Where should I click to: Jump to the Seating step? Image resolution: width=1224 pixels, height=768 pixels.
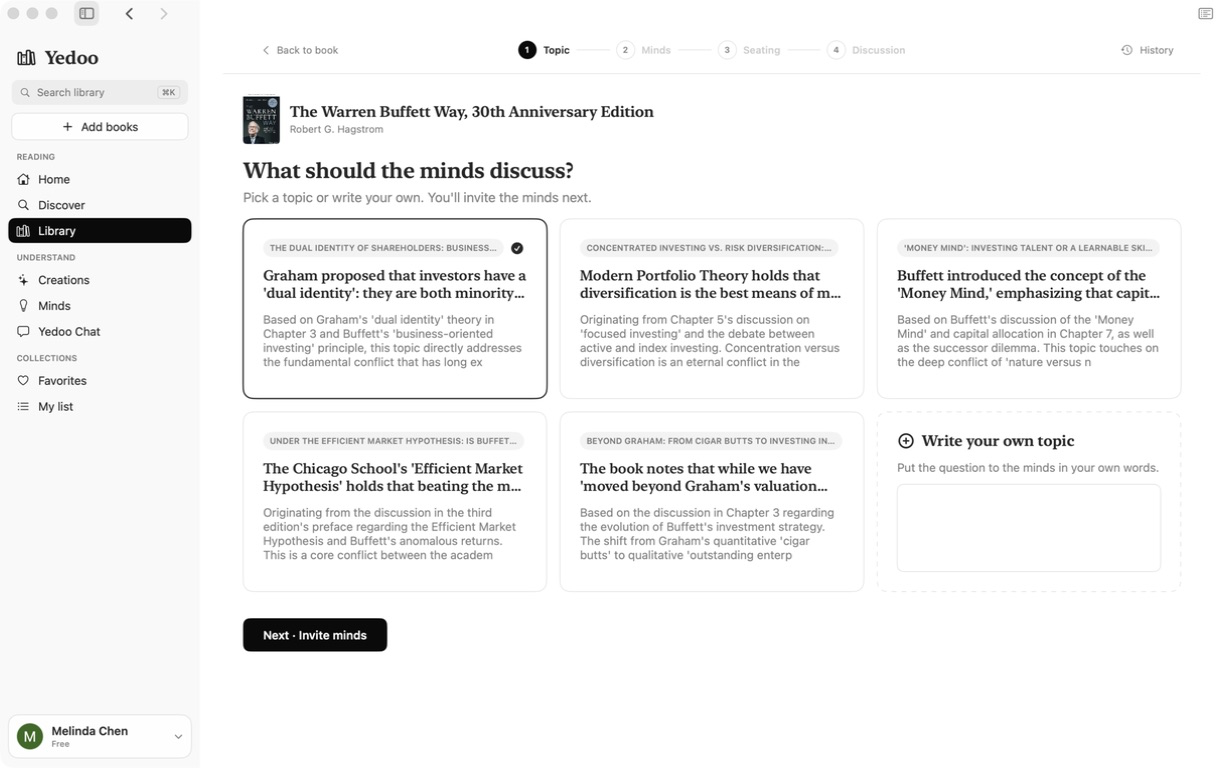pos(749,50)
